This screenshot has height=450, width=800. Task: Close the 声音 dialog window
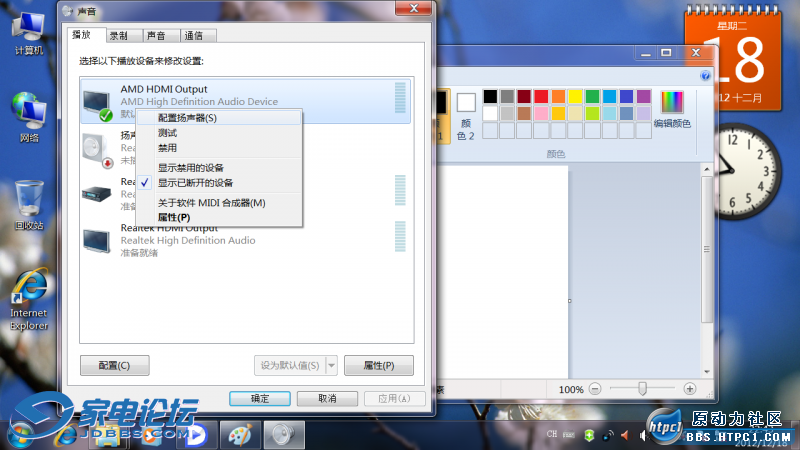click(414, 8)
